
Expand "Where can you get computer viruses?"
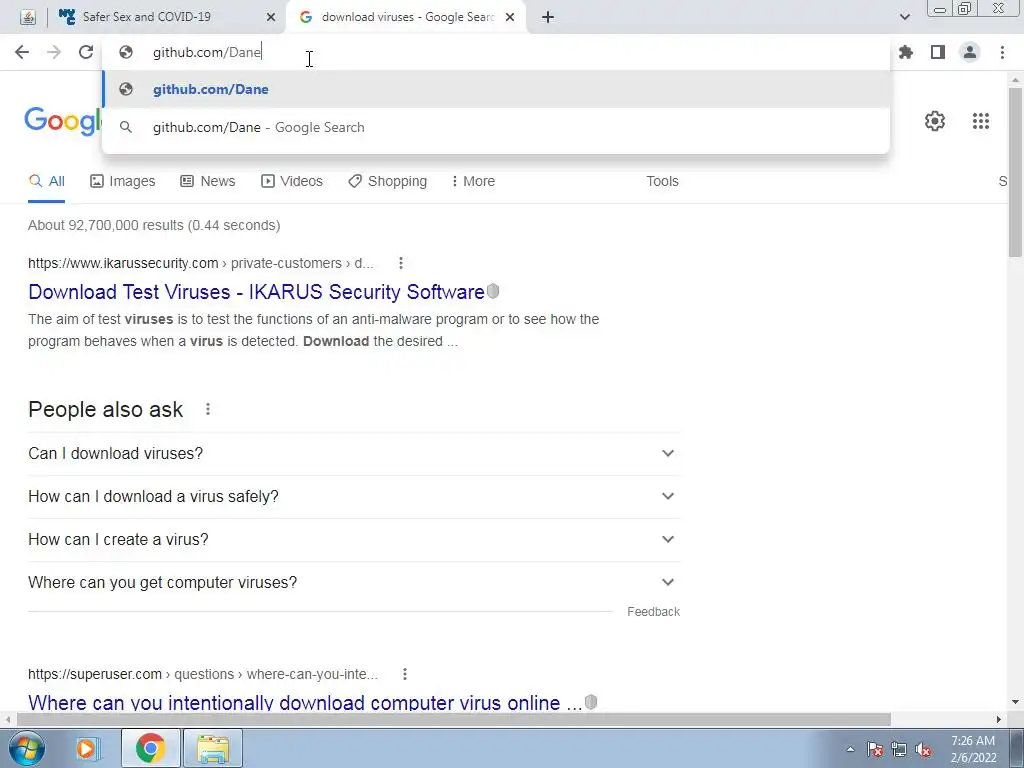pos(354,583)
